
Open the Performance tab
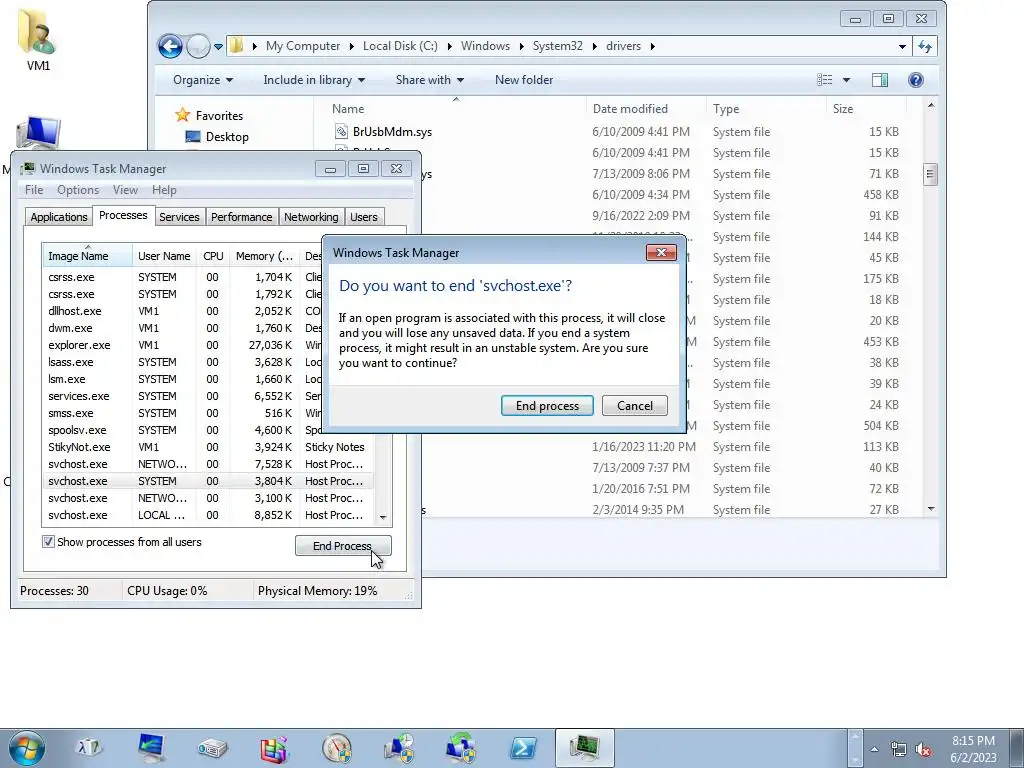pyautogui.click(x=242, y=217)
